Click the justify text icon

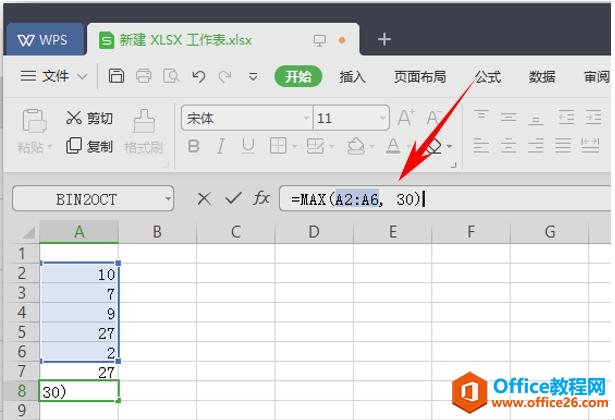click(563, 145)
